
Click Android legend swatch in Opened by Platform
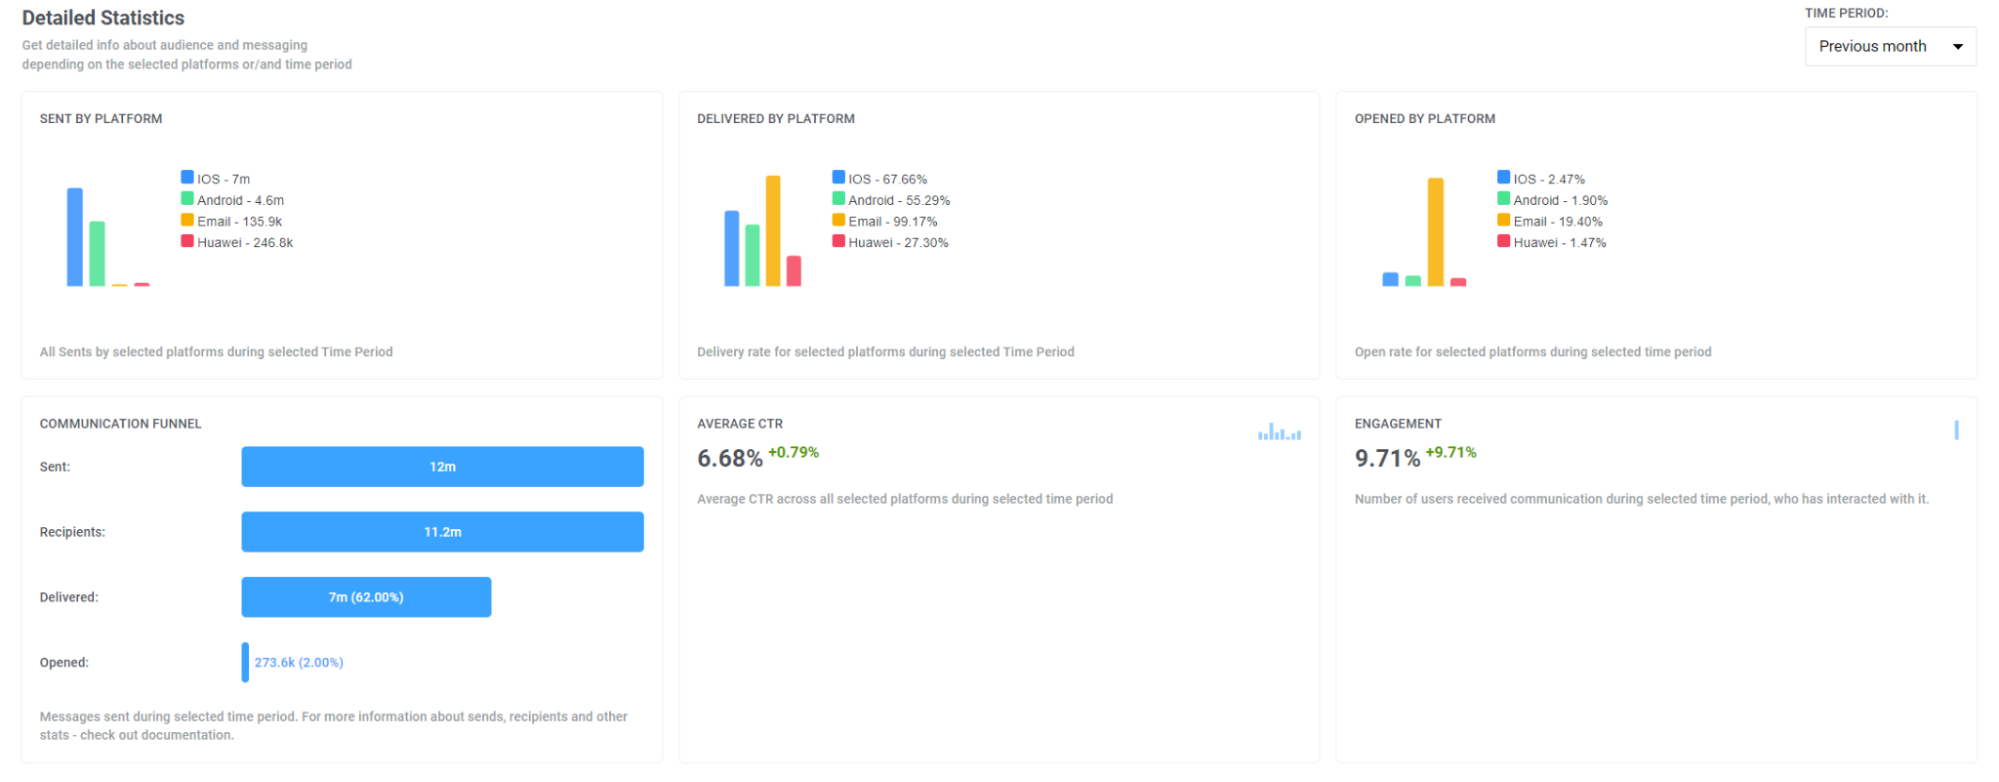(1503, 199)
